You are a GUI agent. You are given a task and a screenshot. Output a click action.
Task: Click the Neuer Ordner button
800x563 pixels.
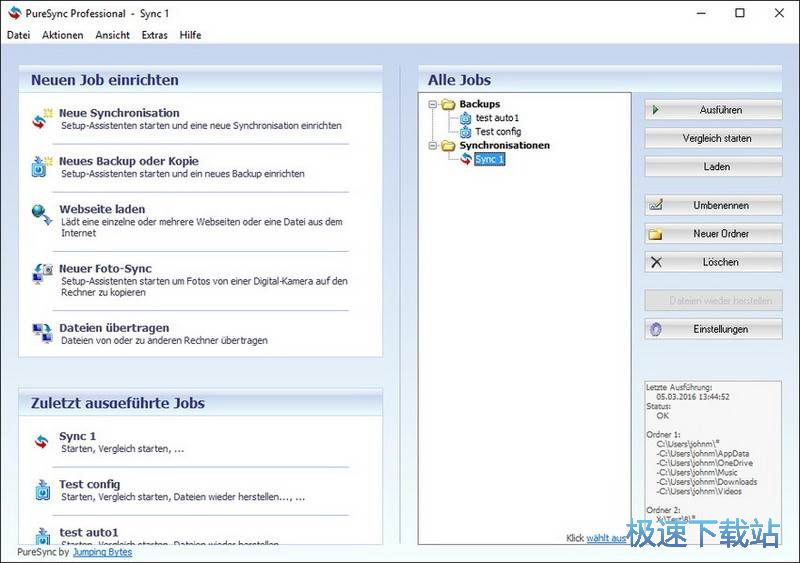pos(713,234)
